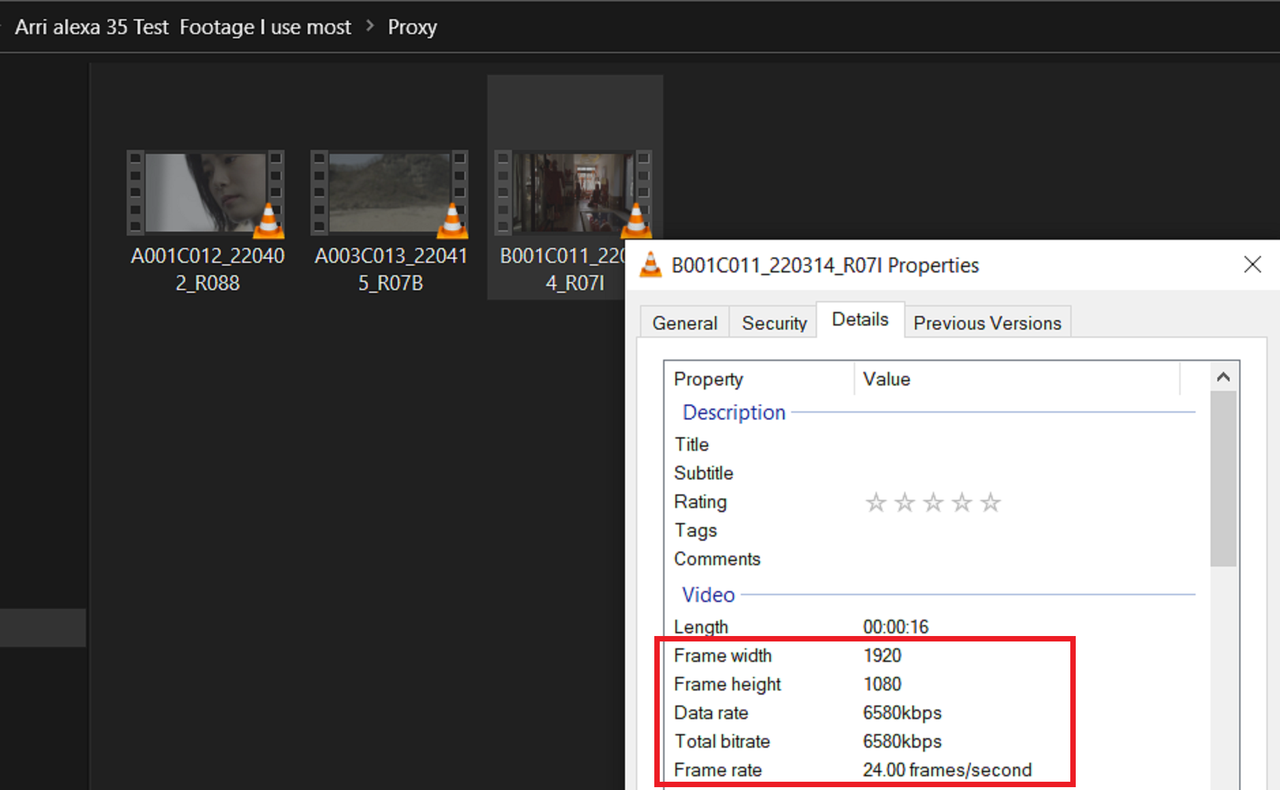Select the Length value 00:00:16
This screenshot has width=1280, height=790.
pos(896,627)
